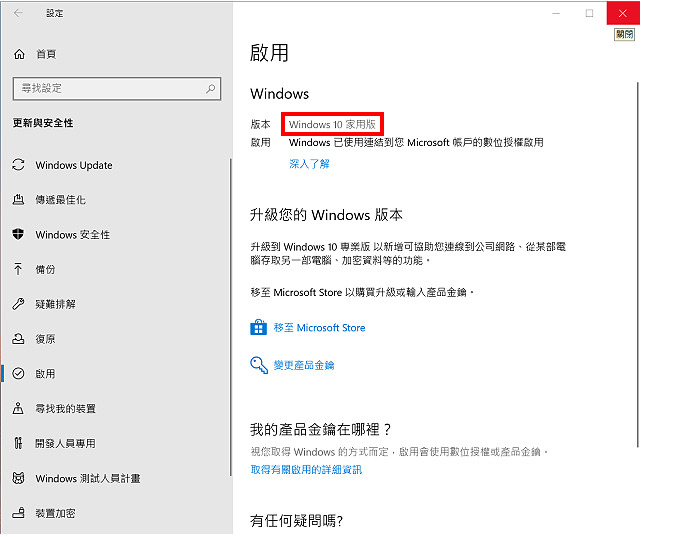Go to 首頁 home page
The image size is (694, 537).
[x=46, y=54]
